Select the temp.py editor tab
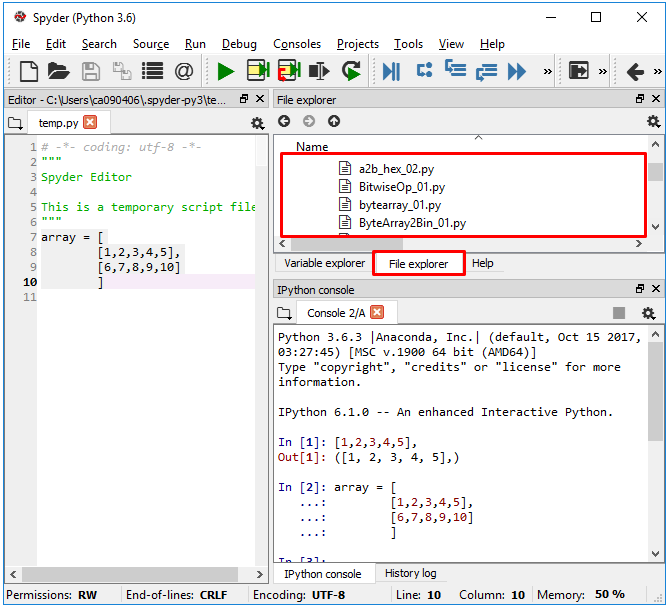The height and width of the screenshot is (607, 671). pos(59,123)
